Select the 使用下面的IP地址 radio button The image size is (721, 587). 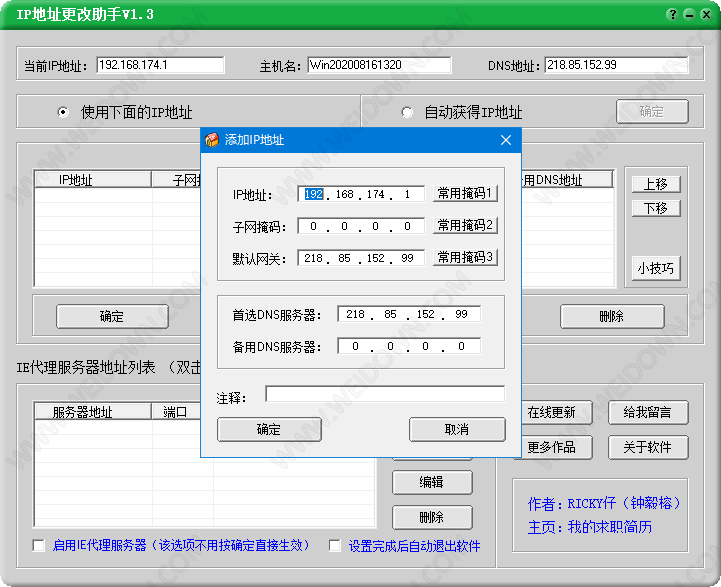pos(63,112)
